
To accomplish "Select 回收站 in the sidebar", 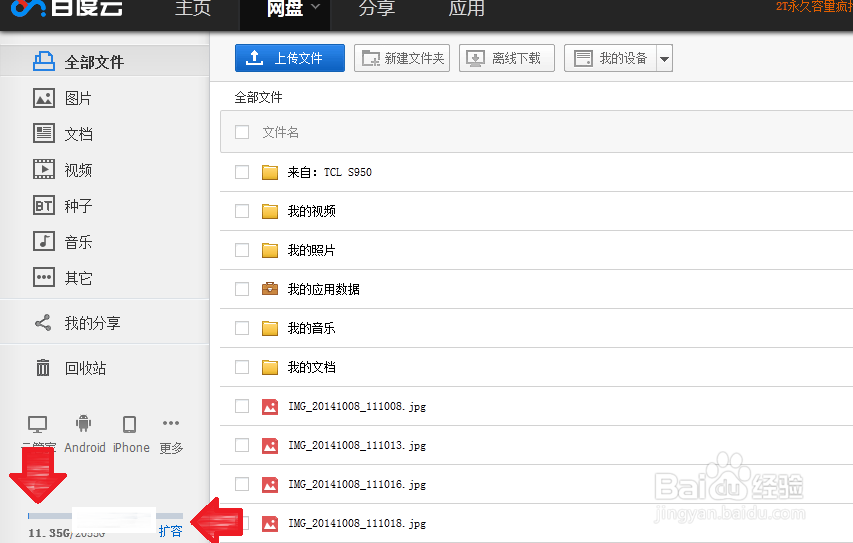I will click(x=85, y=368).
